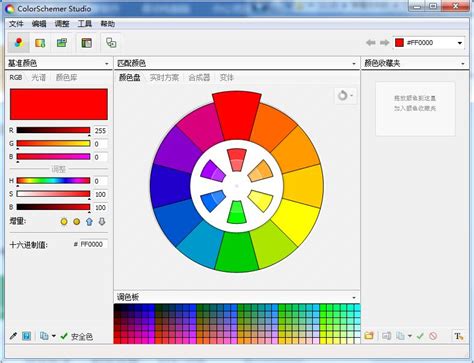Click the 增量 label
Image resolution: width=474 pixels, height=363 pixels.
[x=18, y=221]
